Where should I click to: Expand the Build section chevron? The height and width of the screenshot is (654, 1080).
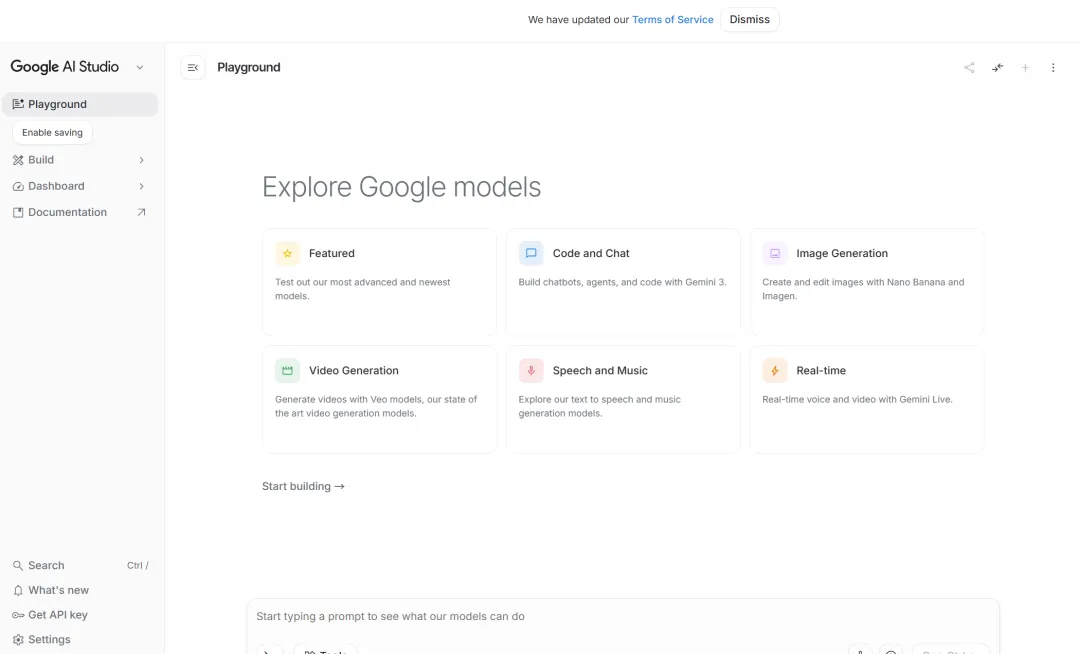141,160
